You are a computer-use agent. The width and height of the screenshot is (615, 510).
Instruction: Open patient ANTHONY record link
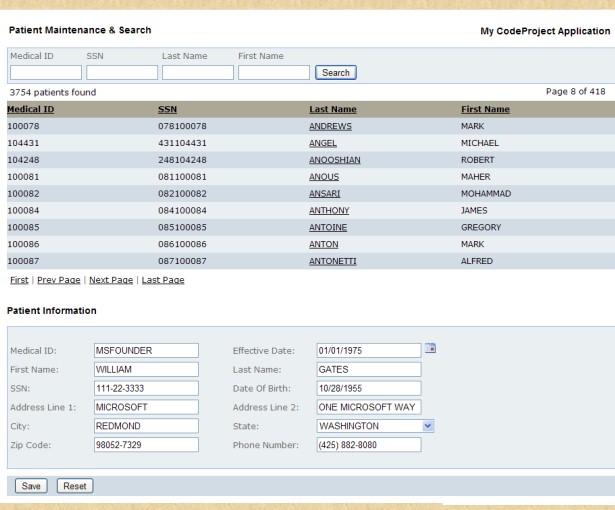point(329,211)
